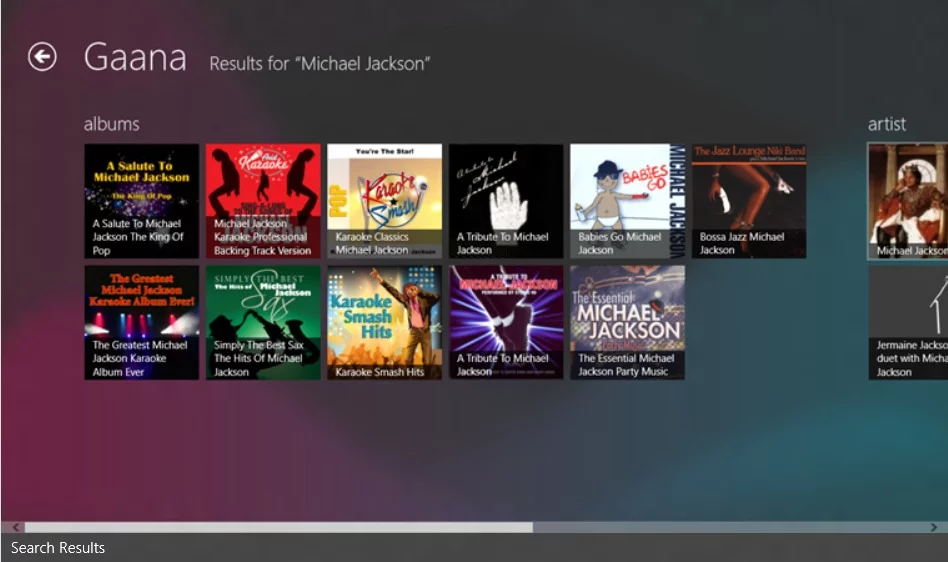Screen dimensions: 948x562
Task: Select the purple A Tribute To Michael Jackson album
Action: [506, 323]
